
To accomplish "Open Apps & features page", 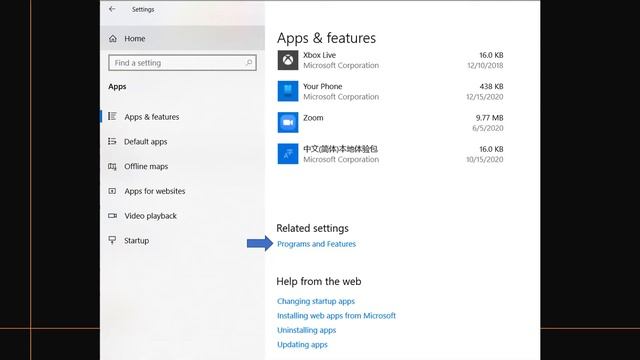I will tap(151, 117).
